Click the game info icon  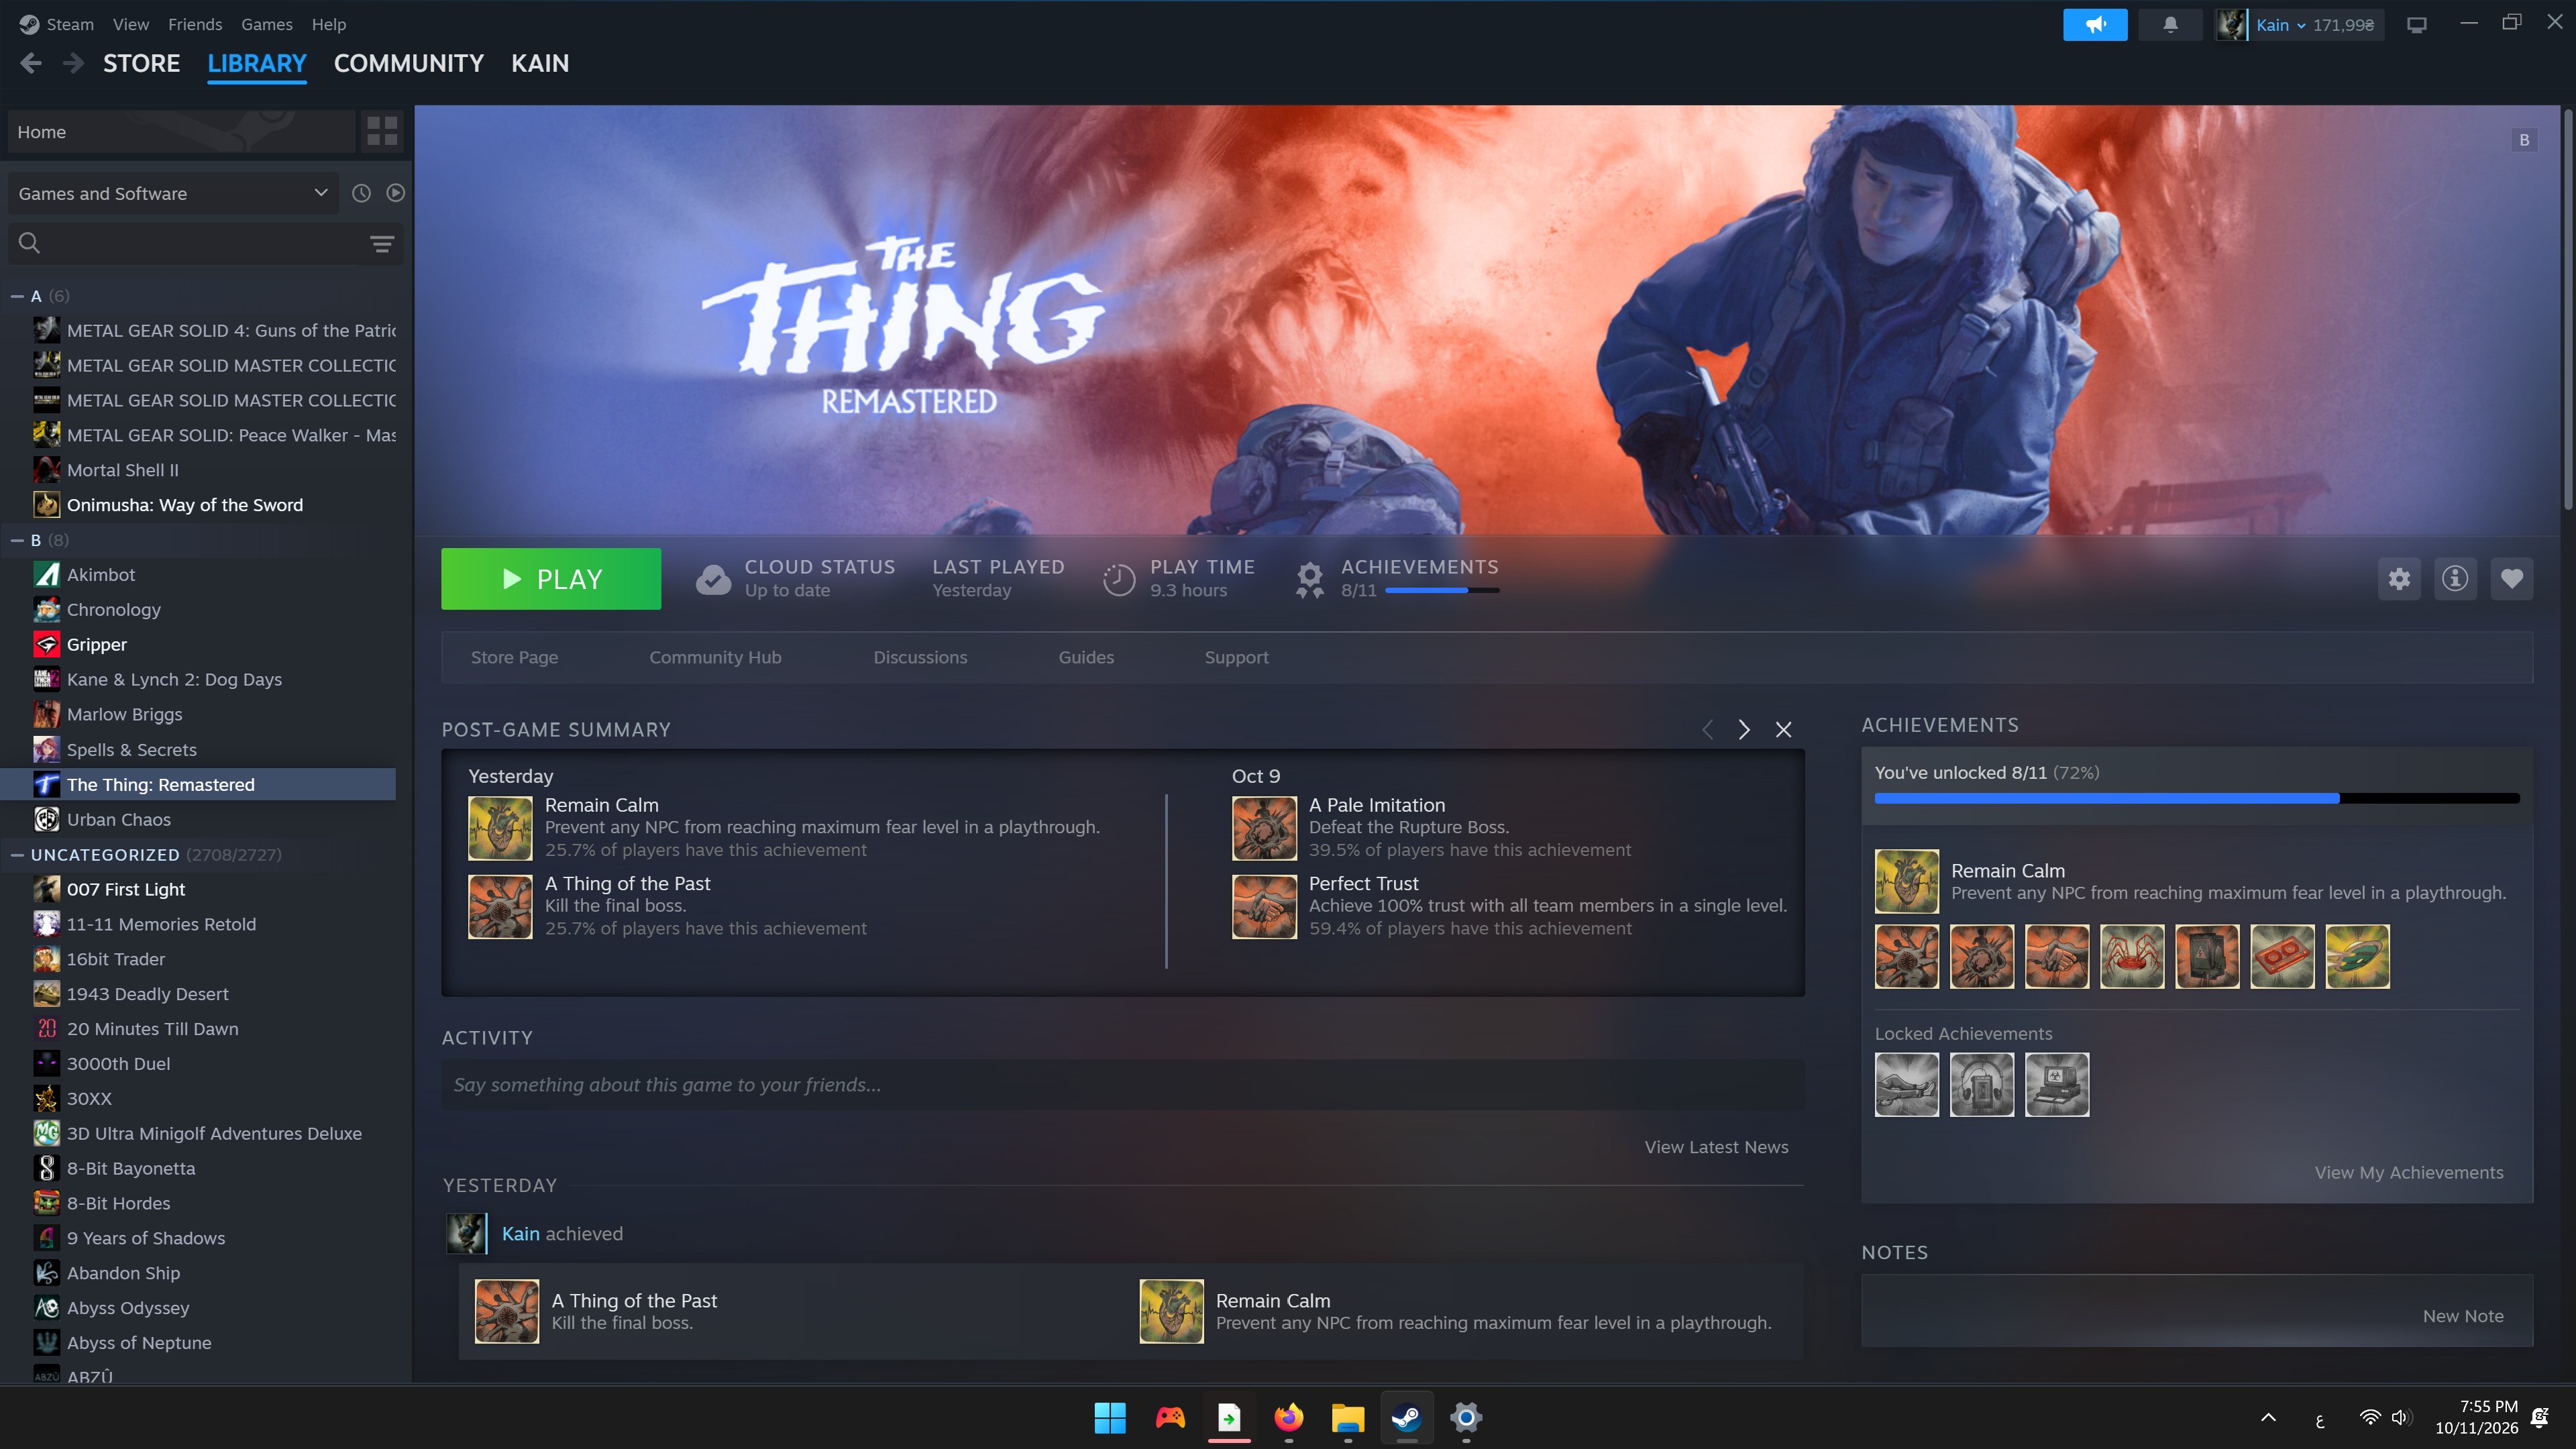pos(2455,578)
